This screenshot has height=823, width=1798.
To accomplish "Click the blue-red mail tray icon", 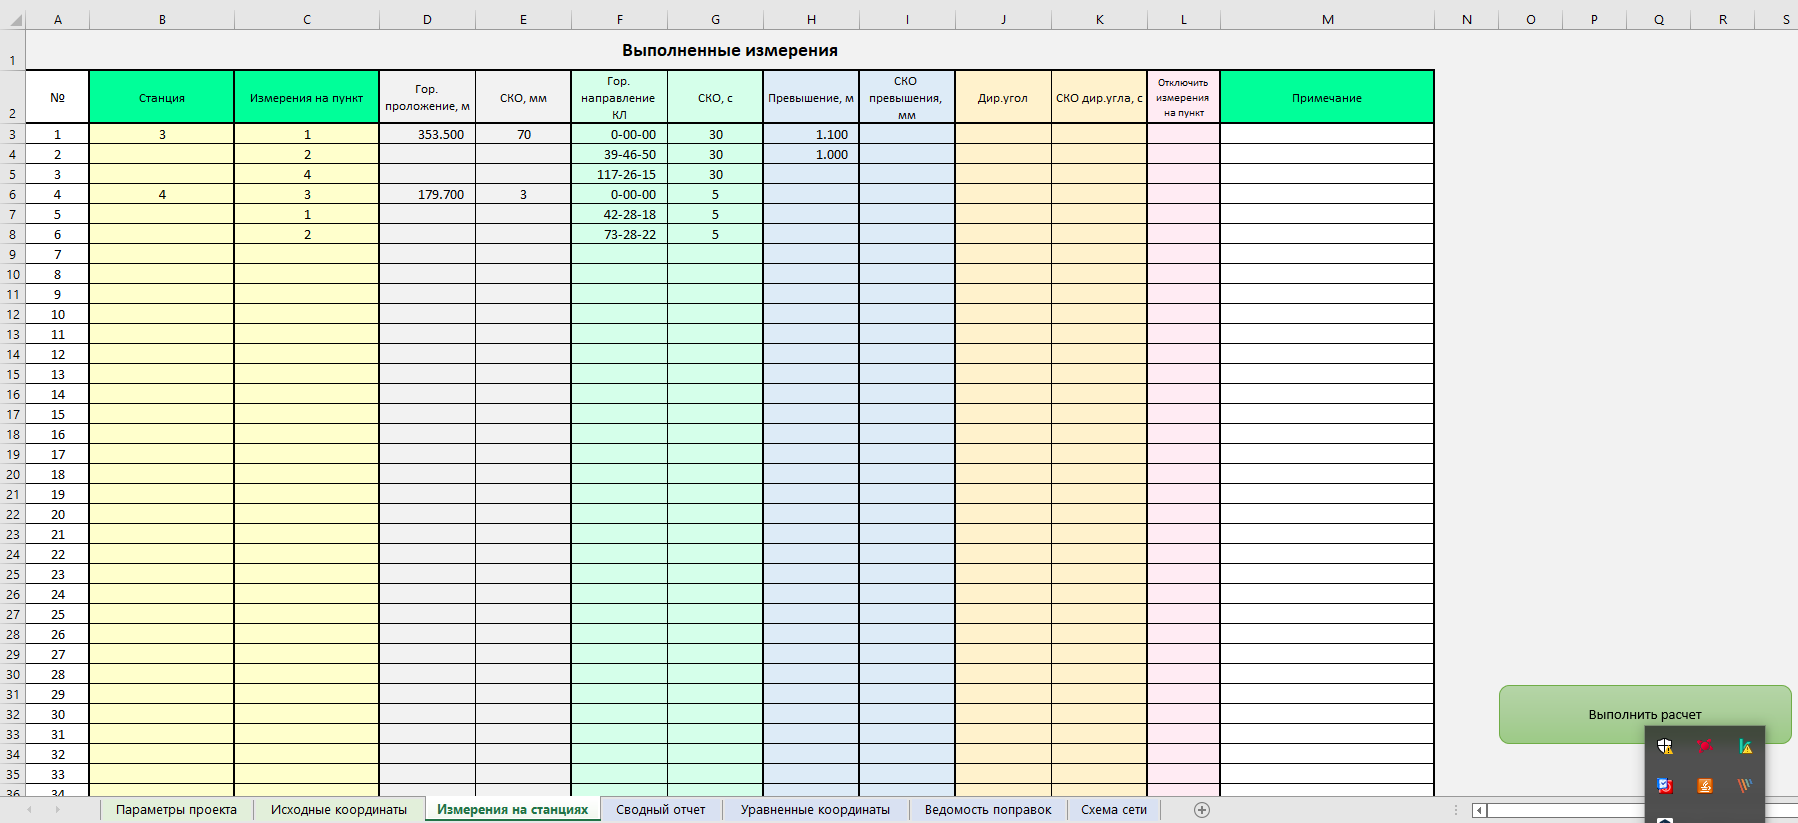I will (1665, 786).
